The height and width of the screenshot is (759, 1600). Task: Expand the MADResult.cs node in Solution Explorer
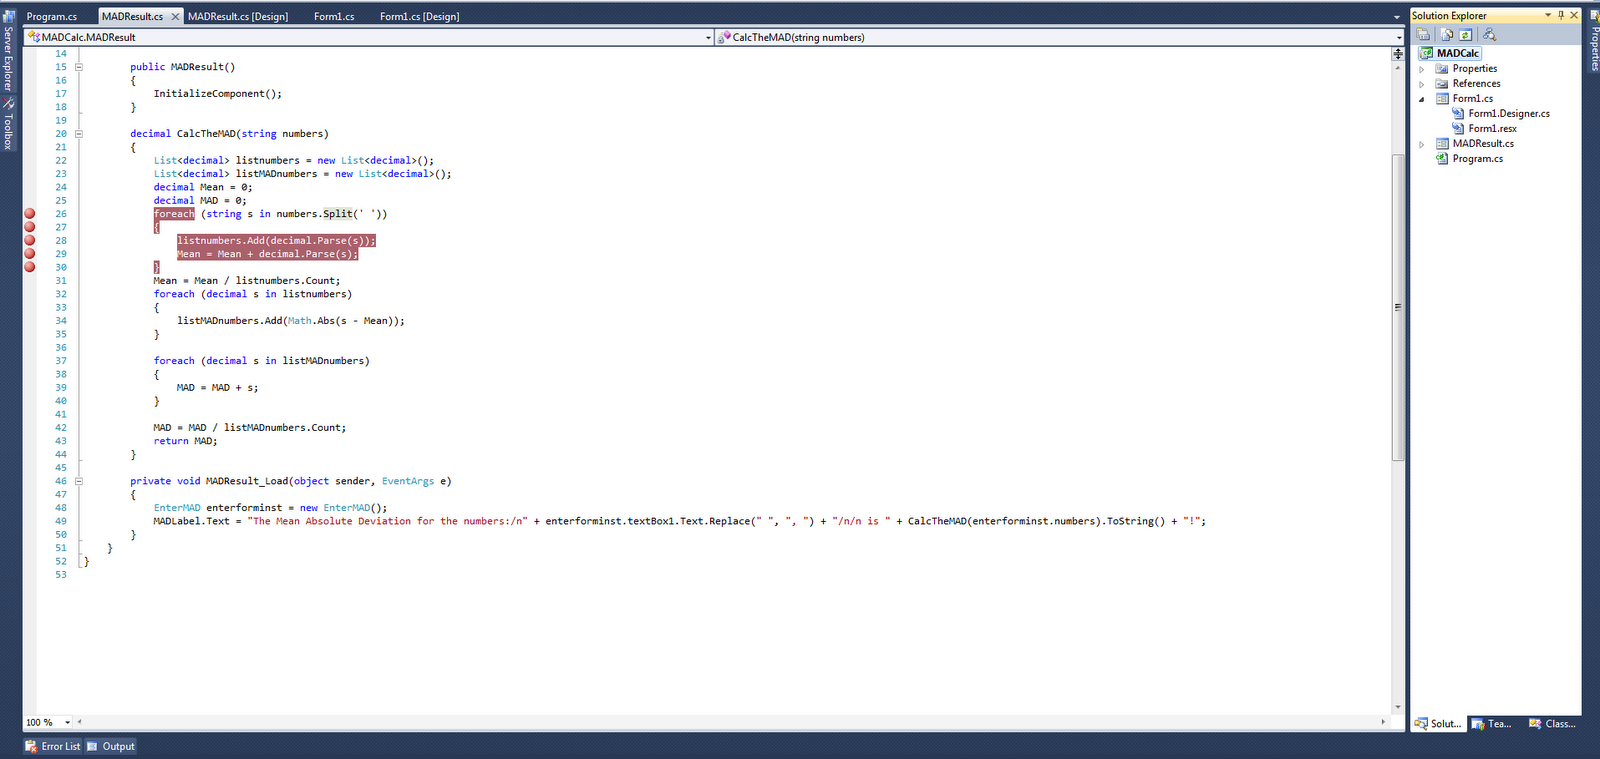point(1422,144)
